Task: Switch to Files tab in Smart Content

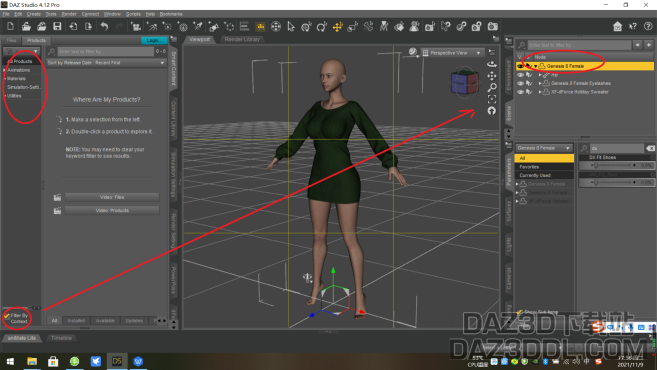Action: click(12, 41)
